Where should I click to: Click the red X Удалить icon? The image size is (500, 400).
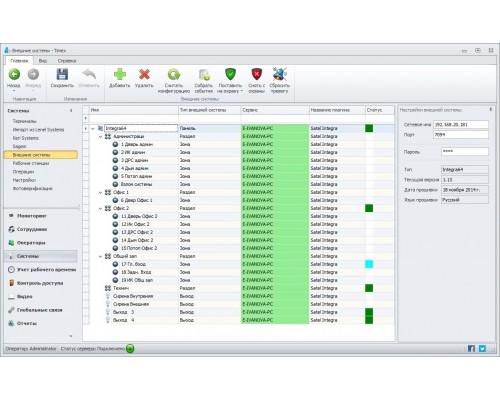point(144,74)
